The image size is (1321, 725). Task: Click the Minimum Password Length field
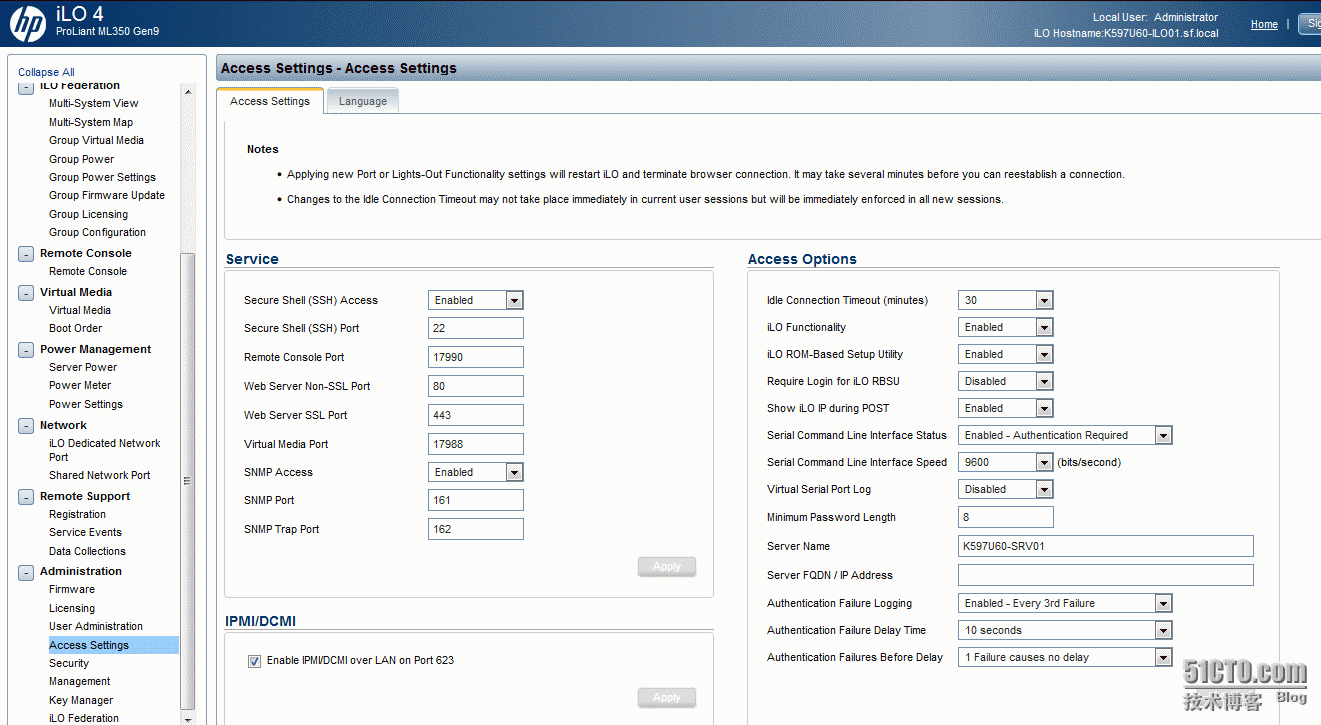pos(1006,517)
